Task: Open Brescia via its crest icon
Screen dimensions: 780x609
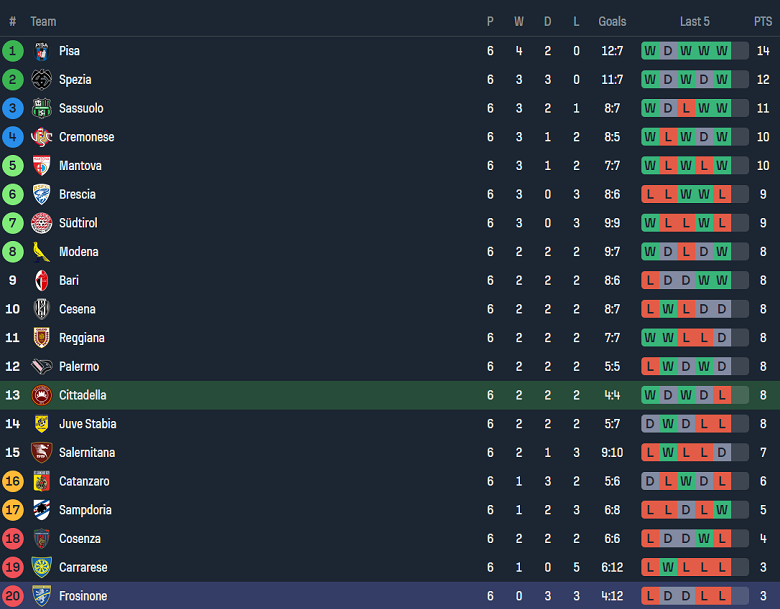Action: pyautogui.click(x=42, y=194)
